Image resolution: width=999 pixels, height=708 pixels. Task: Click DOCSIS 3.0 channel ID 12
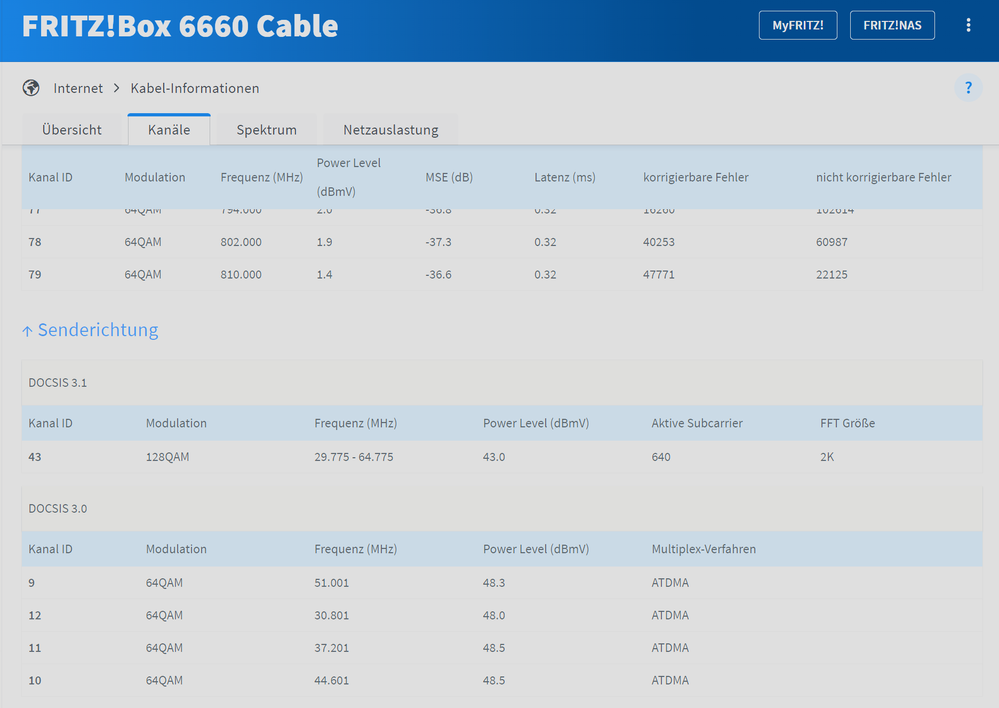(35, 616)
